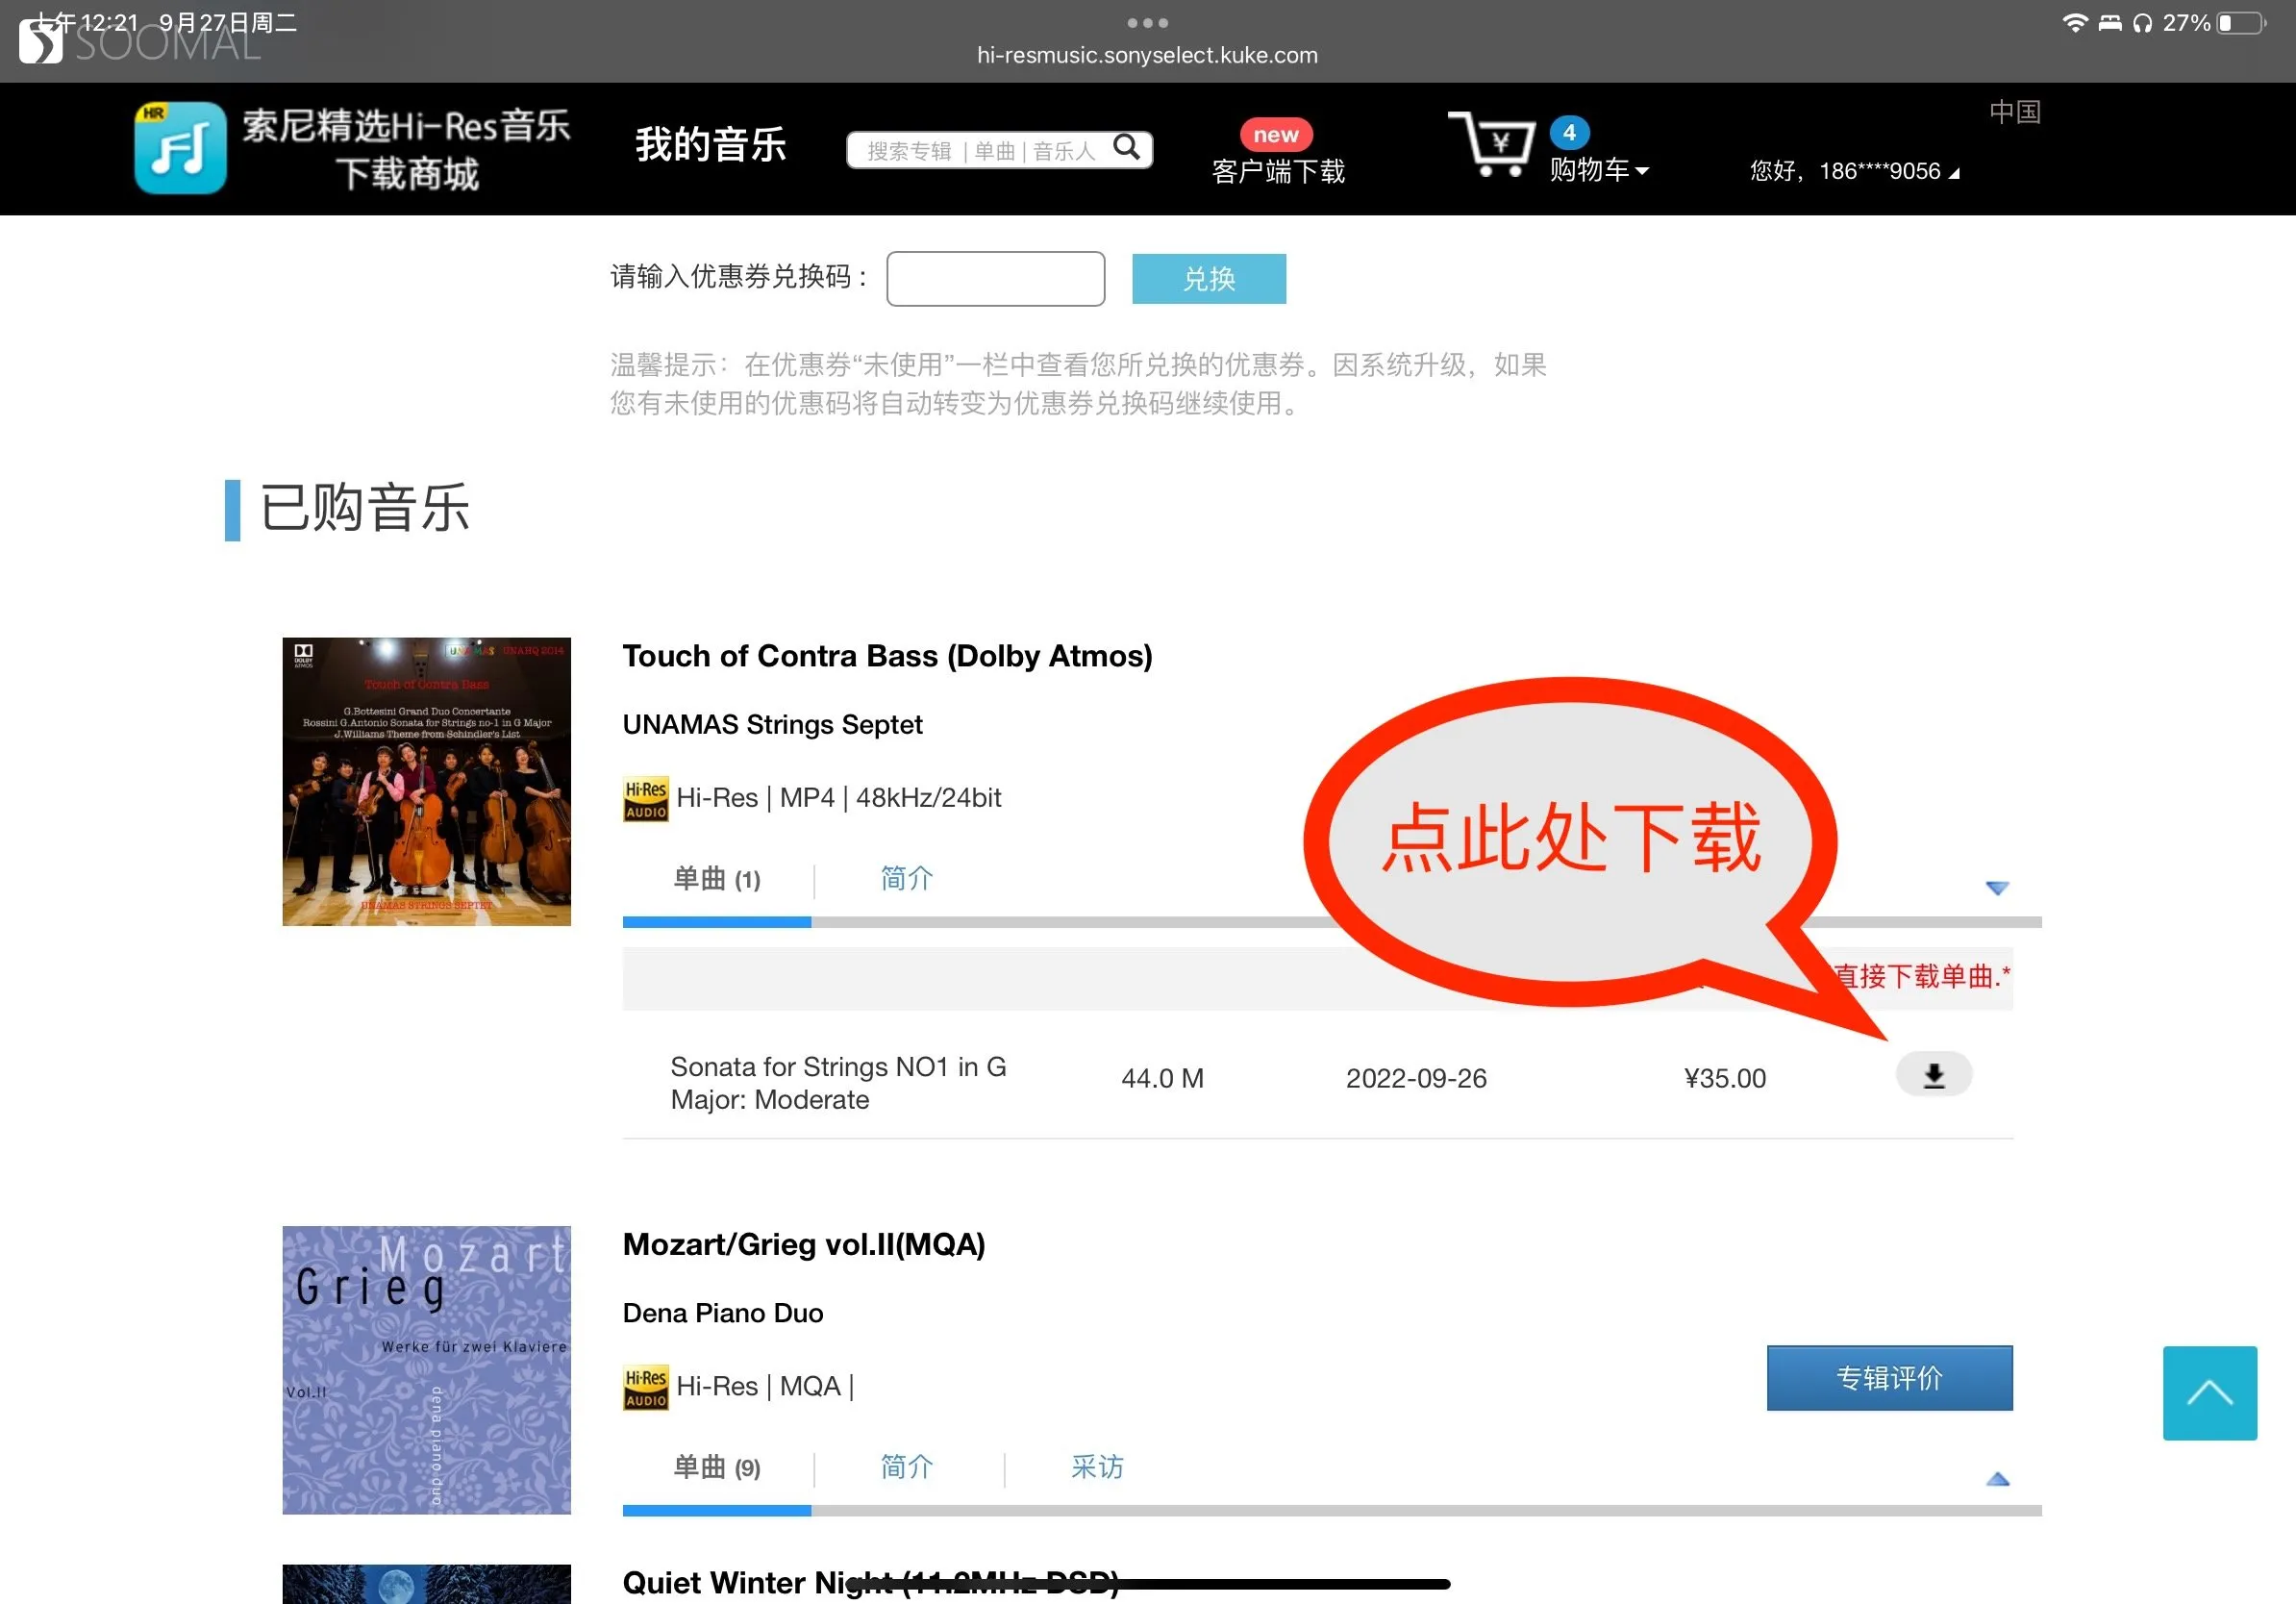The image size is (2296, 1604).
Task: Open 我的音乐 page
Action: coord(711,145)
